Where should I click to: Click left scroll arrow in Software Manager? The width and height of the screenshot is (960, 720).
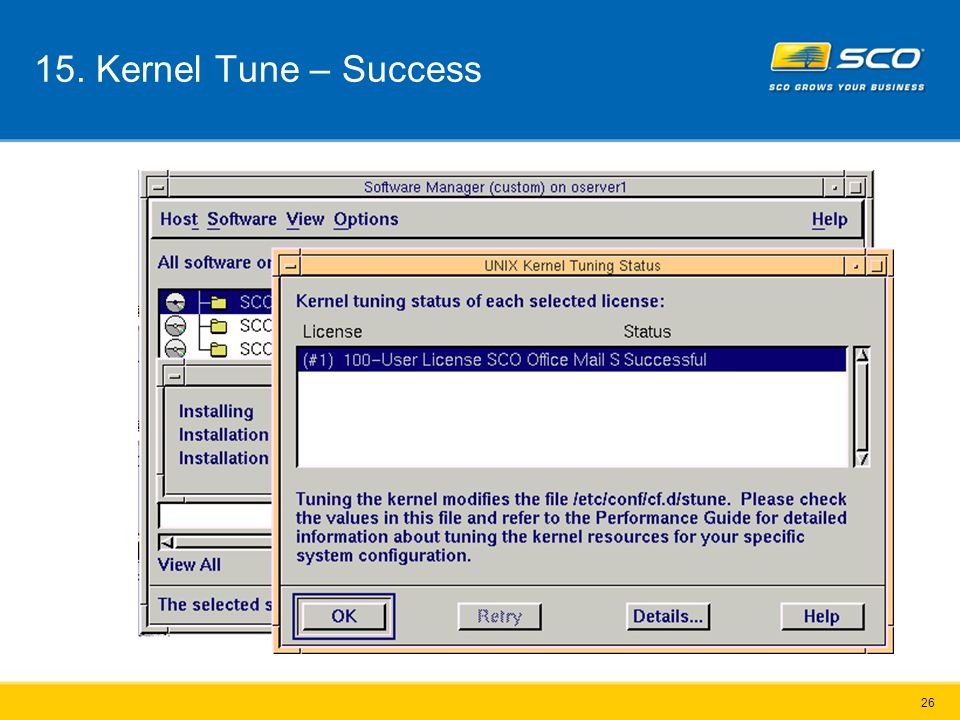(x=167, y=542)
